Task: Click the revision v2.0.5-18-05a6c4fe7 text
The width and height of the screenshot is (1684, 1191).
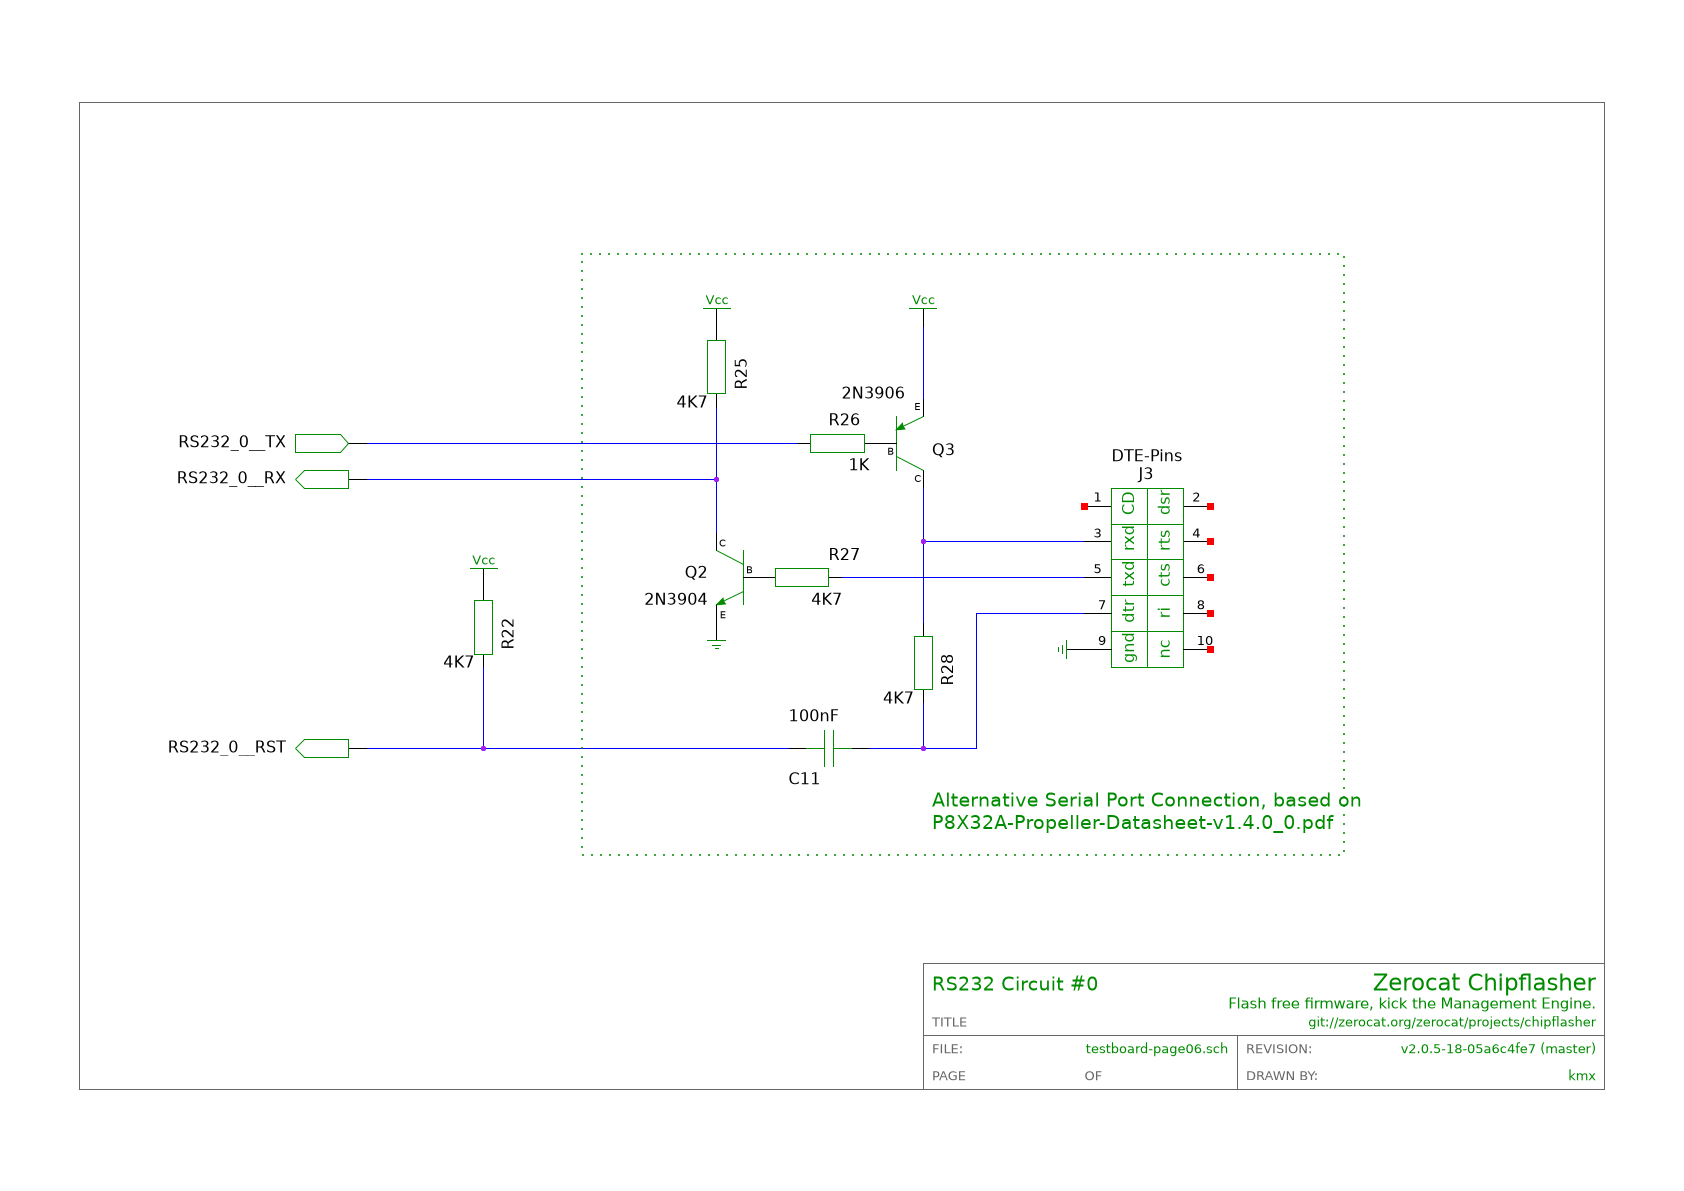Action: (x=1498, y=1049)
